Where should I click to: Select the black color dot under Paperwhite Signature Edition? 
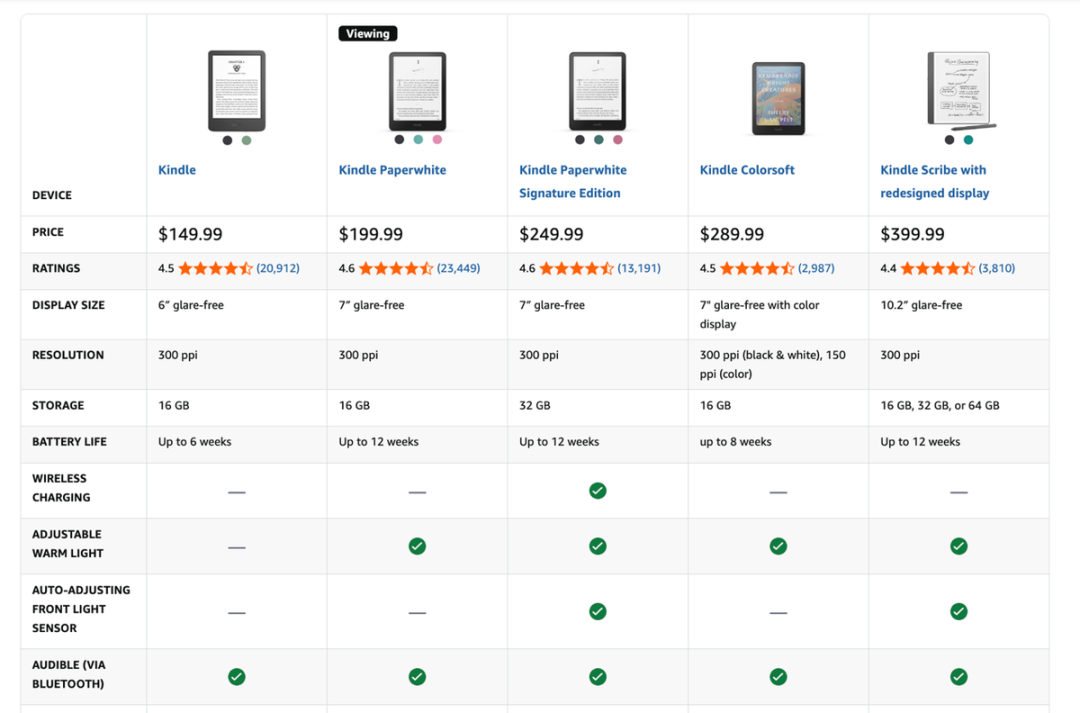point(580,140)
